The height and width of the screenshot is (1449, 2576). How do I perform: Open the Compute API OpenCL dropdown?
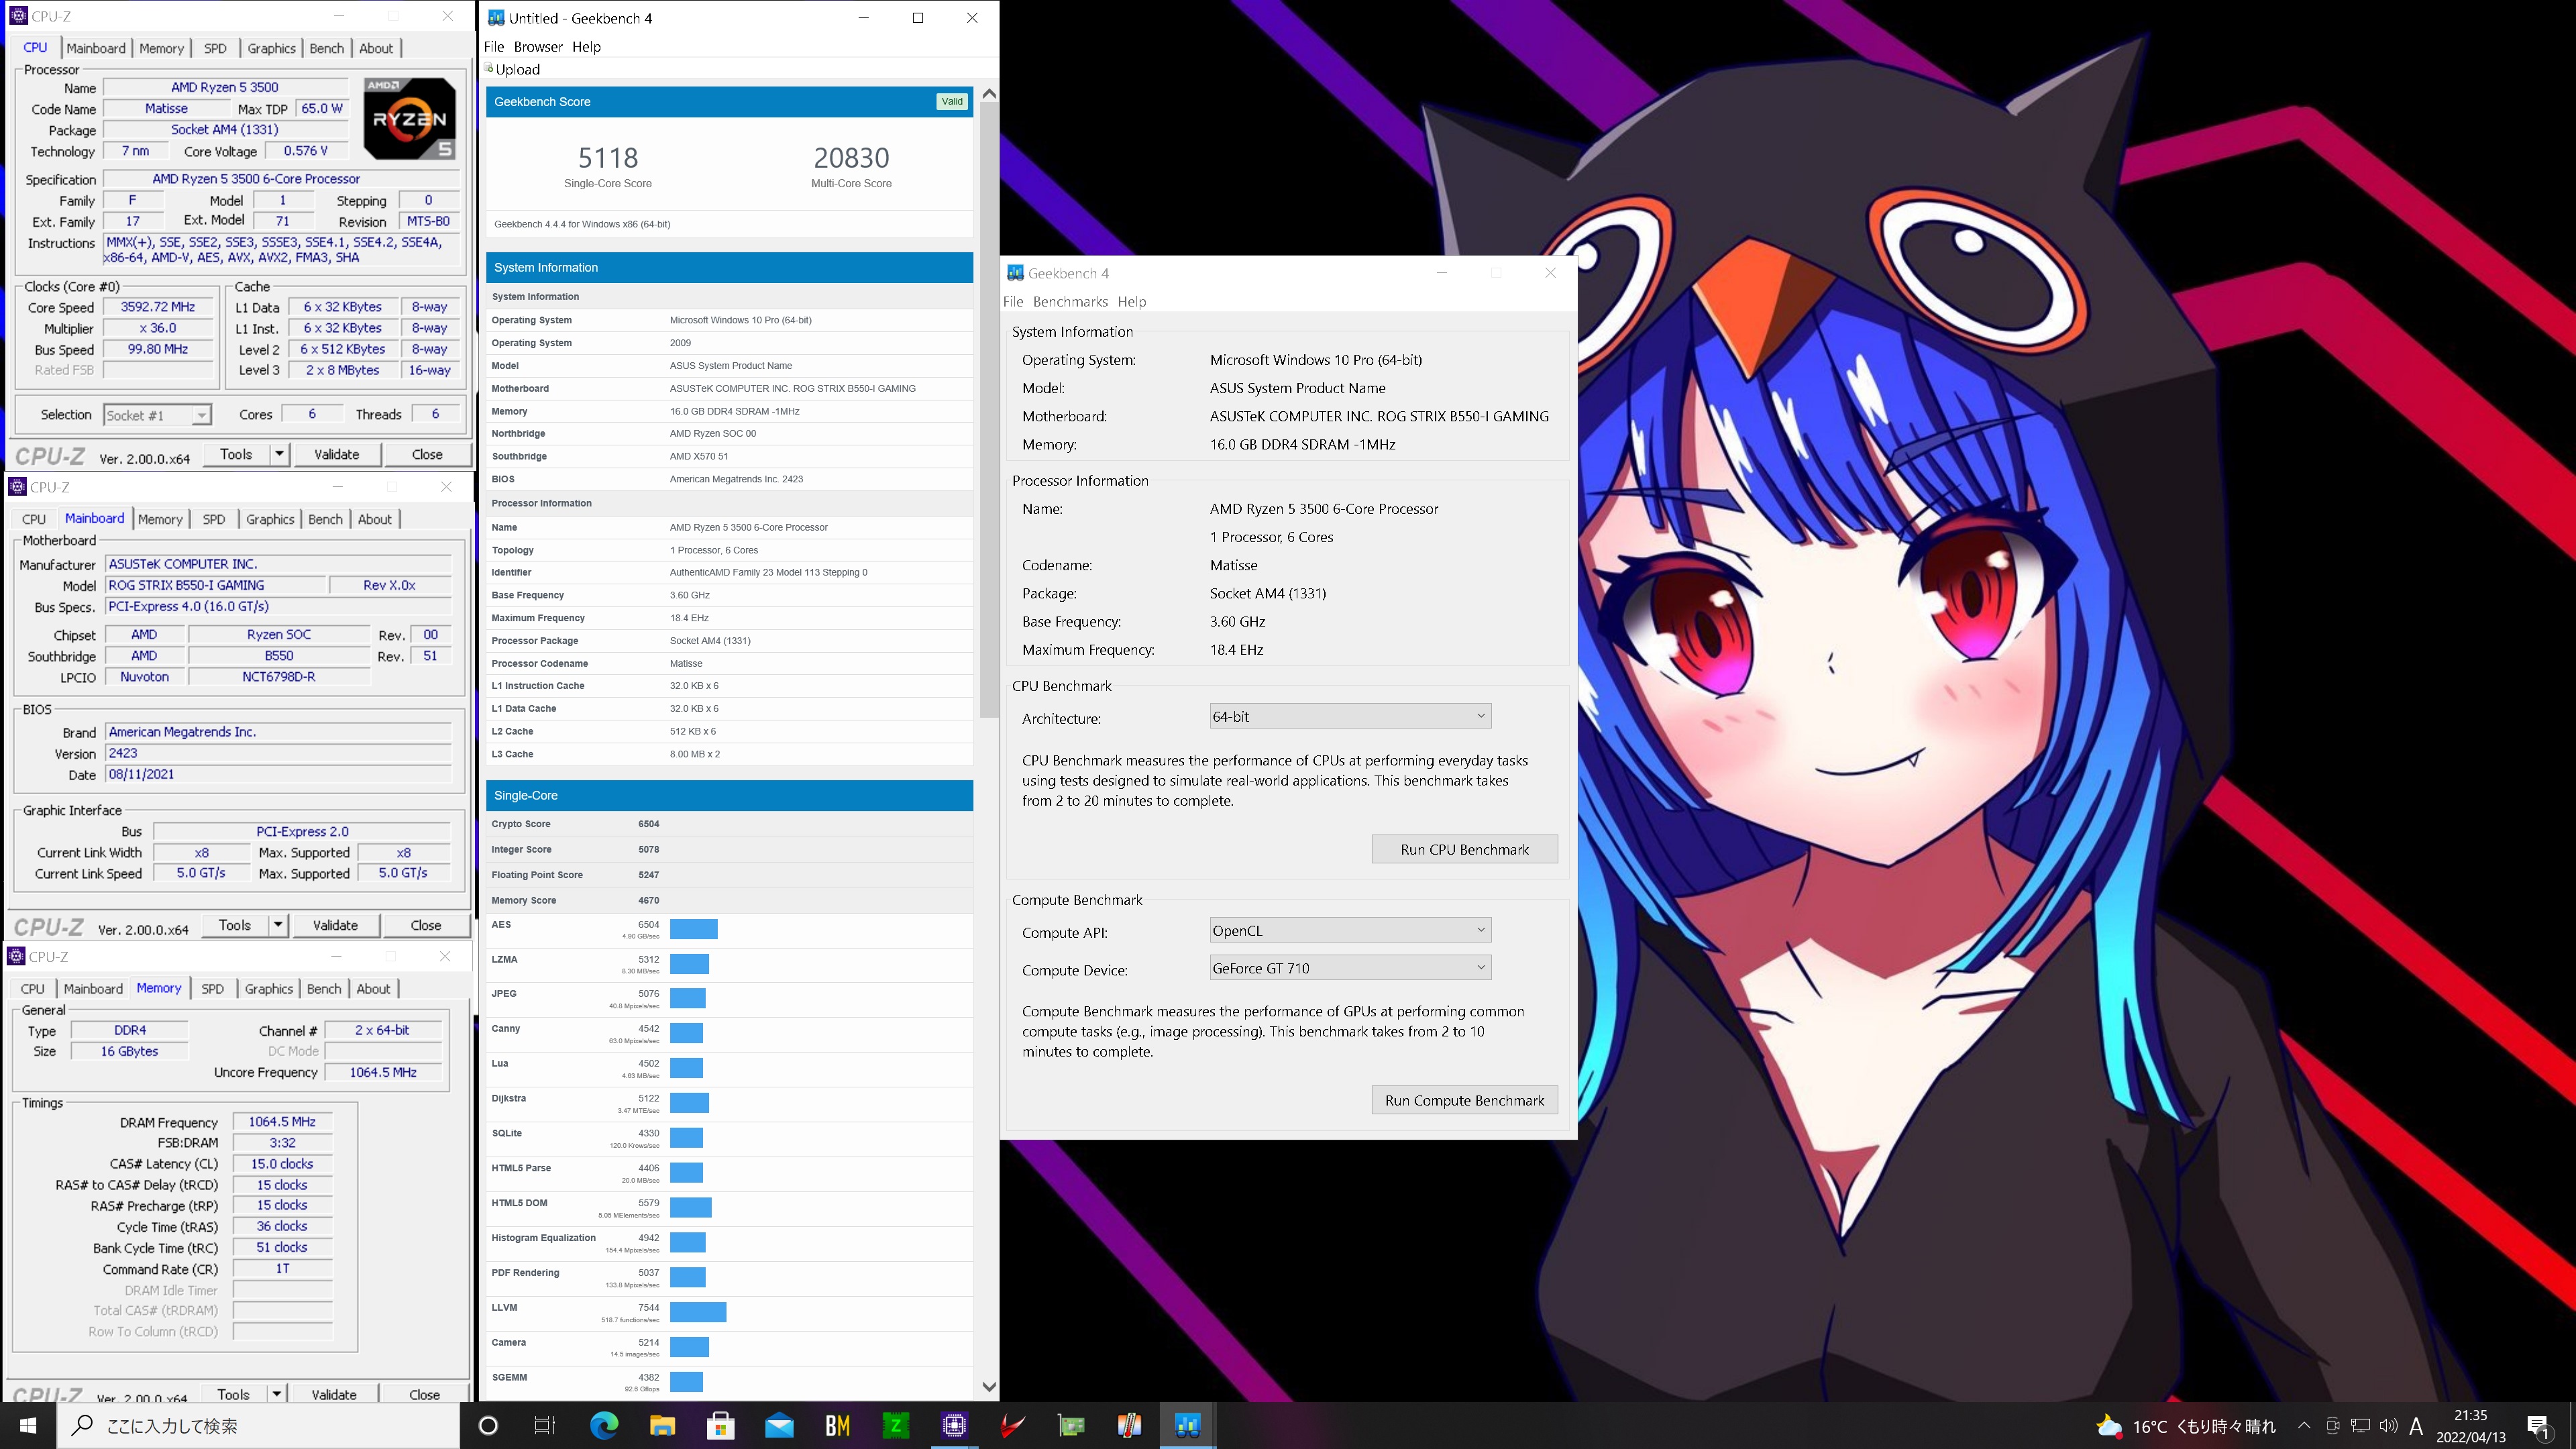1350,930
